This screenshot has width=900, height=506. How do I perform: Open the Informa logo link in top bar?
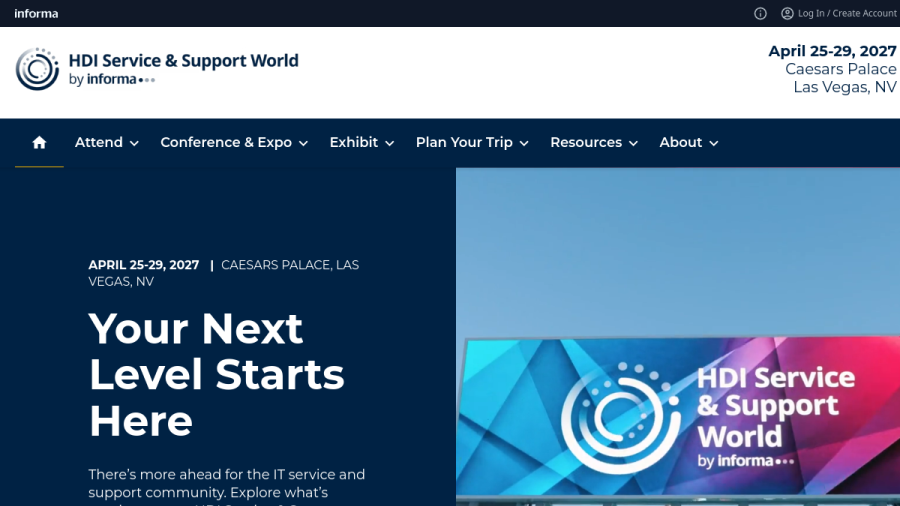36,13
